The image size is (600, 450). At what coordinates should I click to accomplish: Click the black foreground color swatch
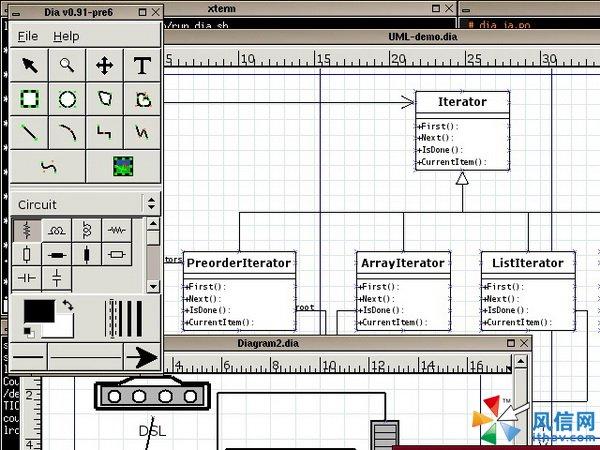click(x=39, y=311)
